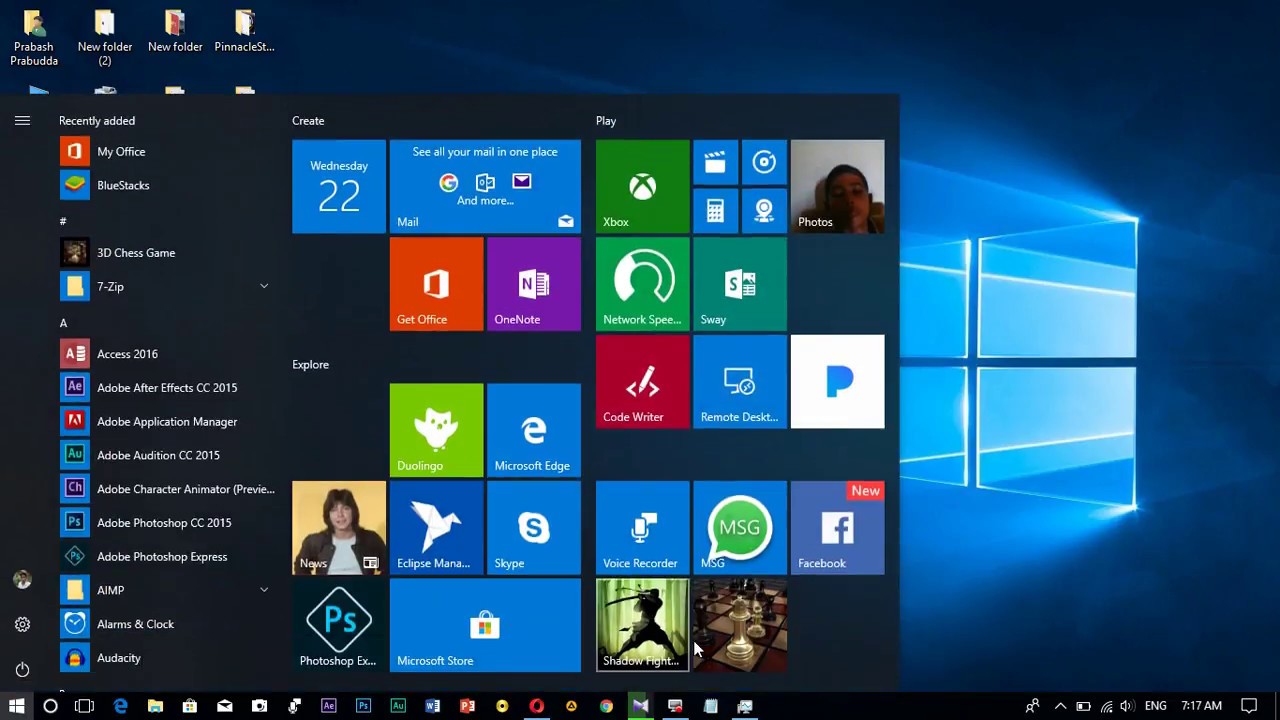1280x720 pixels.
Task: Launch the Shadow Fight tile
Action: [x=642, y=626]
